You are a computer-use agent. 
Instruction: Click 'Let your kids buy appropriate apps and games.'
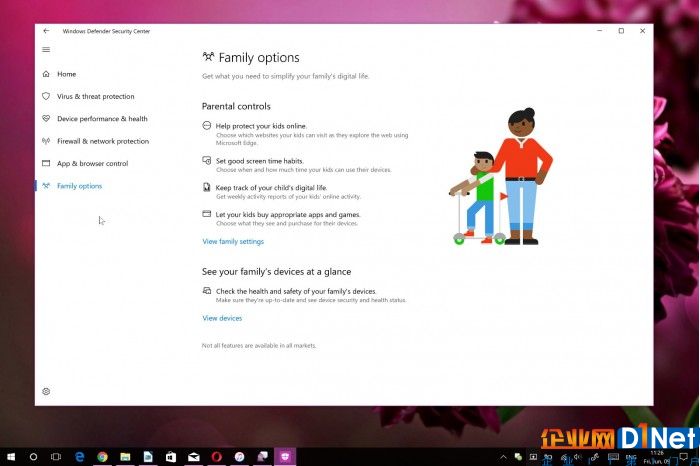288,214
